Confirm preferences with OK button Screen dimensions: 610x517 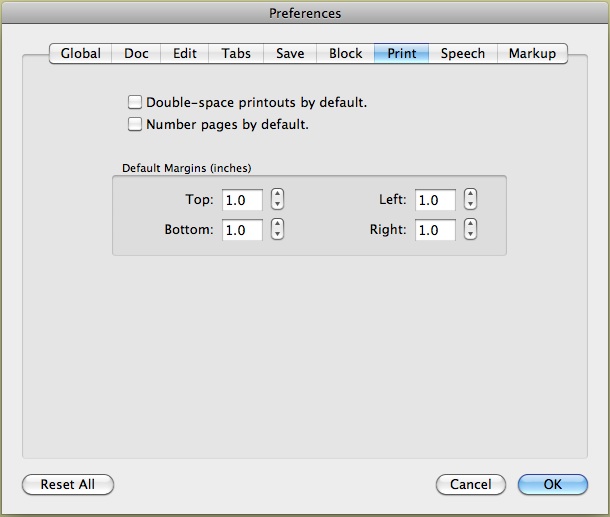point(553,484)
